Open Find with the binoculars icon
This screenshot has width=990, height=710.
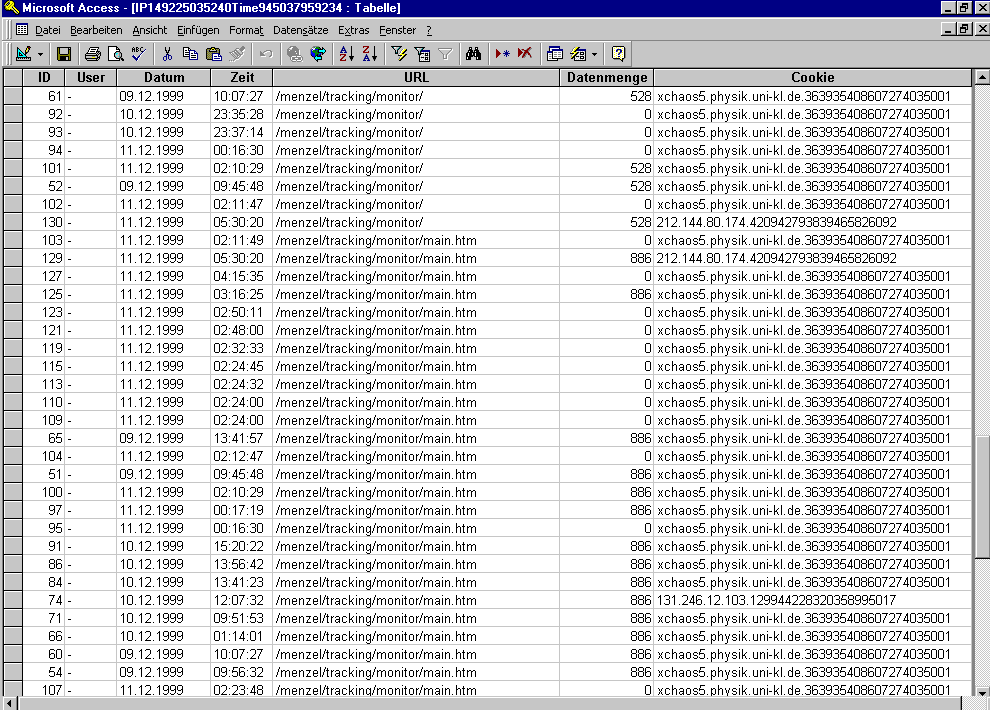coord(474,54)
